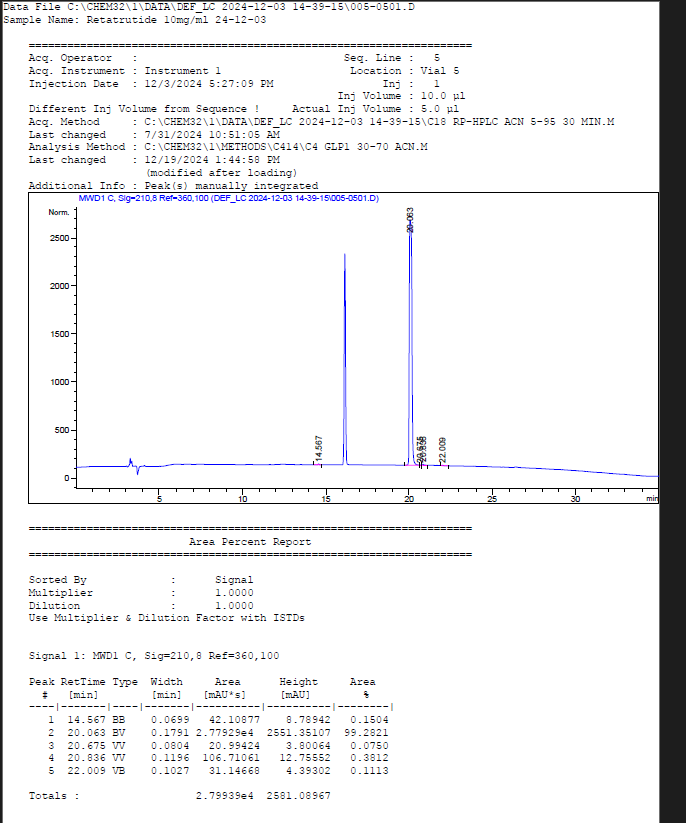This screenshot has height=823, width=686.
Task: Click the Analysis Method file path
Action: (x=286, y=147)
